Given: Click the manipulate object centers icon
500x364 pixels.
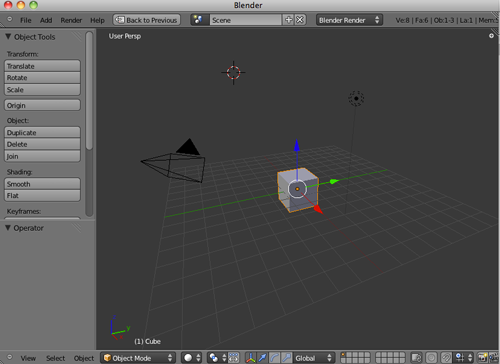Looking at the screenshot, I should (234, 358).
